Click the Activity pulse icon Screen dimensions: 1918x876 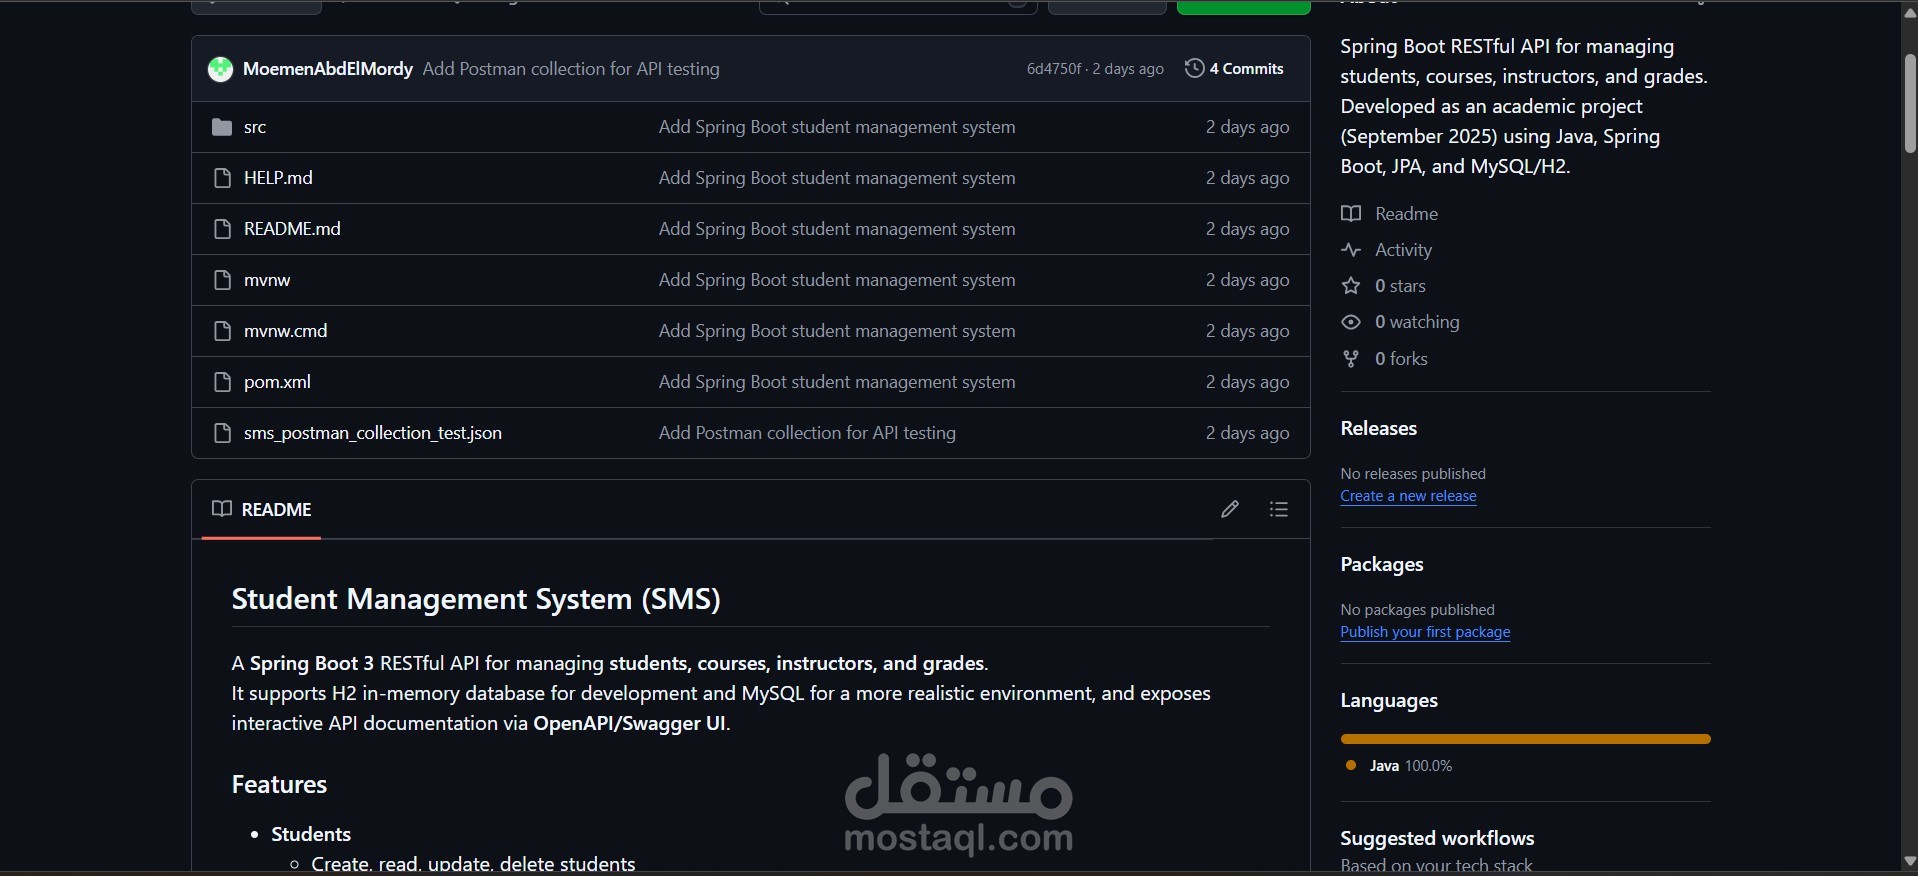pyautogui.click(x=1351, y=250)
